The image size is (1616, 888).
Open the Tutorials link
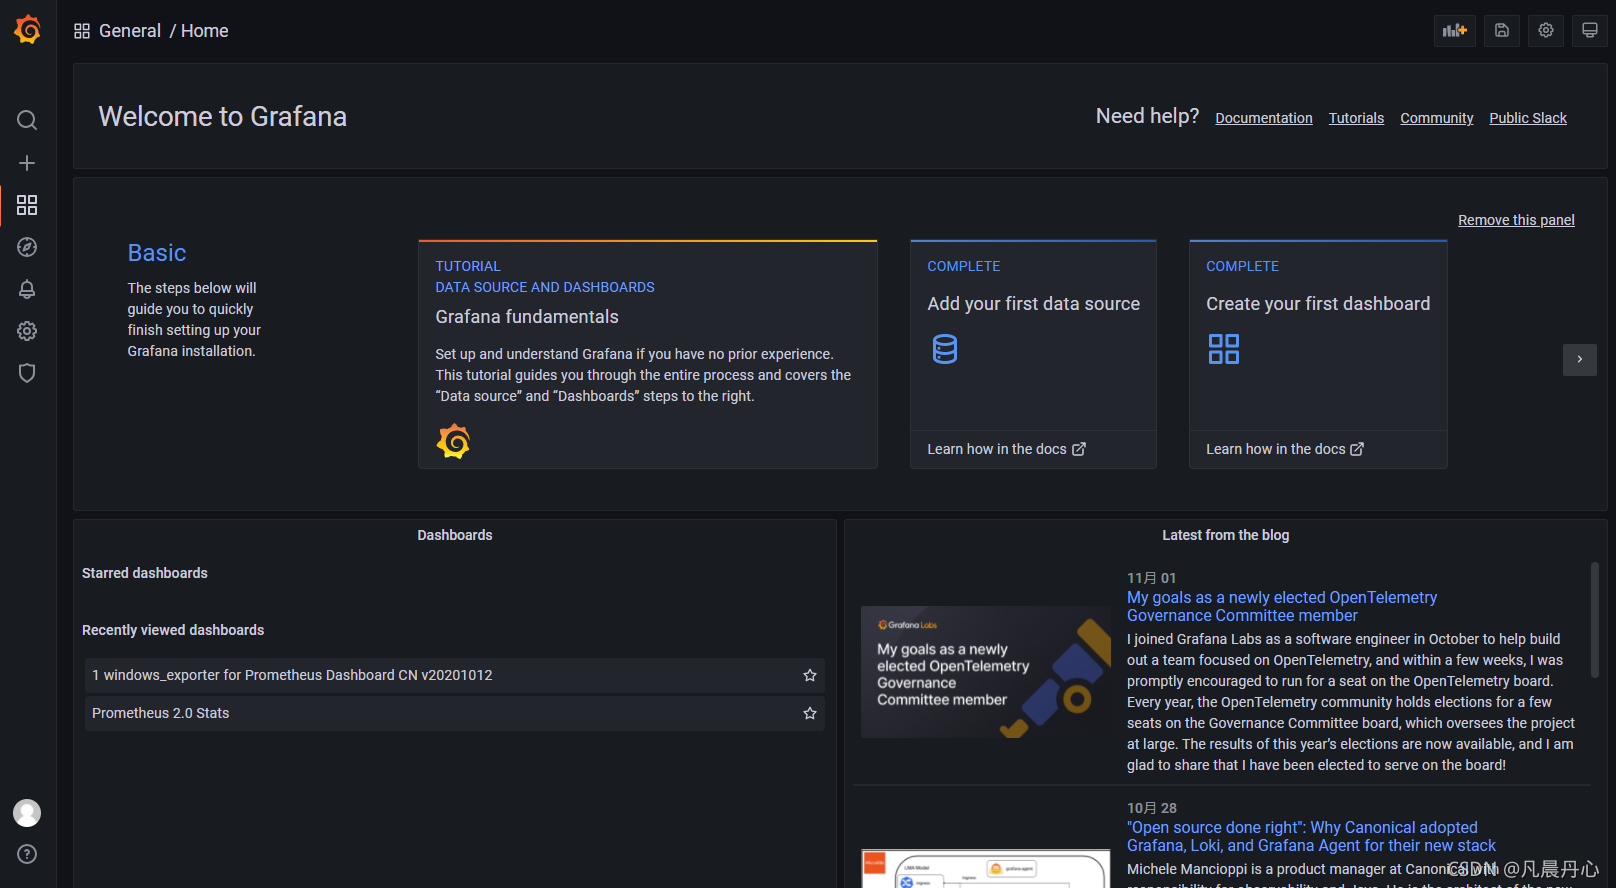[1356, 118]
